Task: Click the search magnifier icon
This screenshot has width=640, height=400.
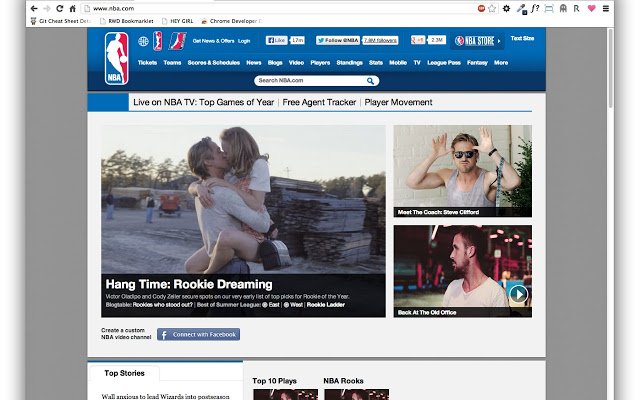Action: [x=370, y=81]
